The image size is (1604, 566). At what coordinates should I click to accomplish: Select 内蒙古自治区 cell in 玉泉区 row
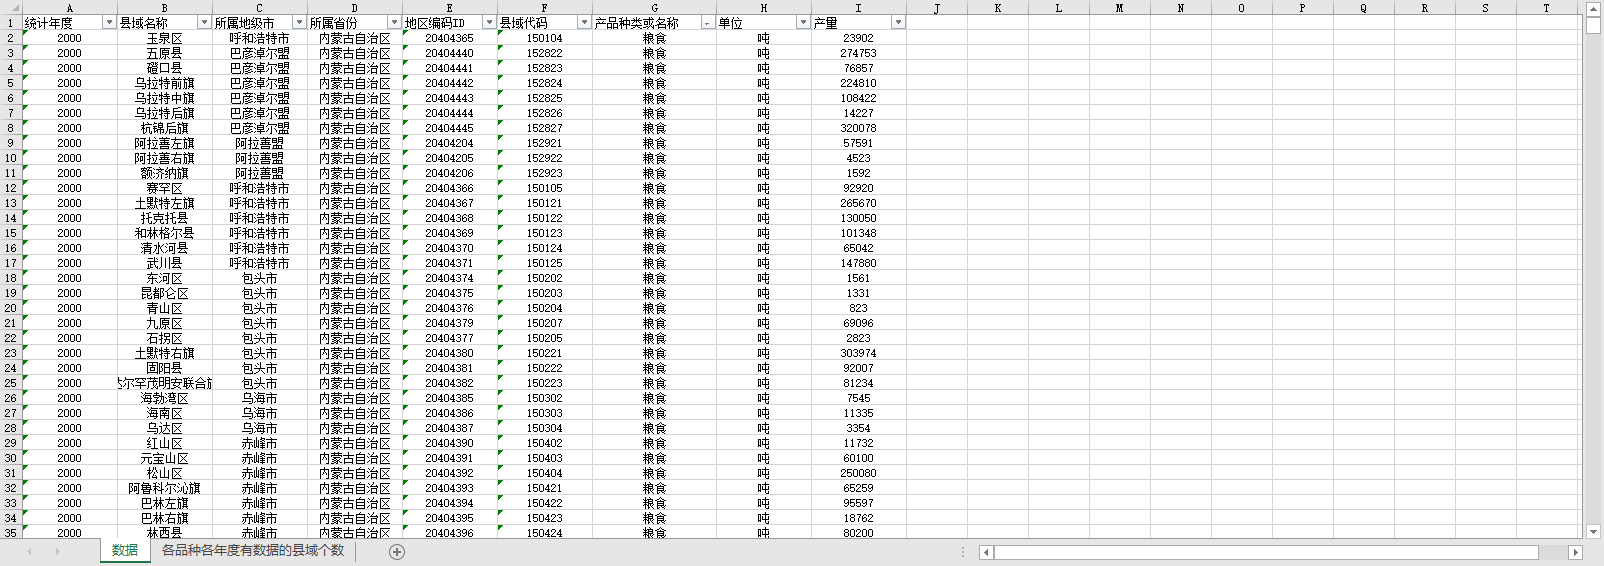click(354, 38)
